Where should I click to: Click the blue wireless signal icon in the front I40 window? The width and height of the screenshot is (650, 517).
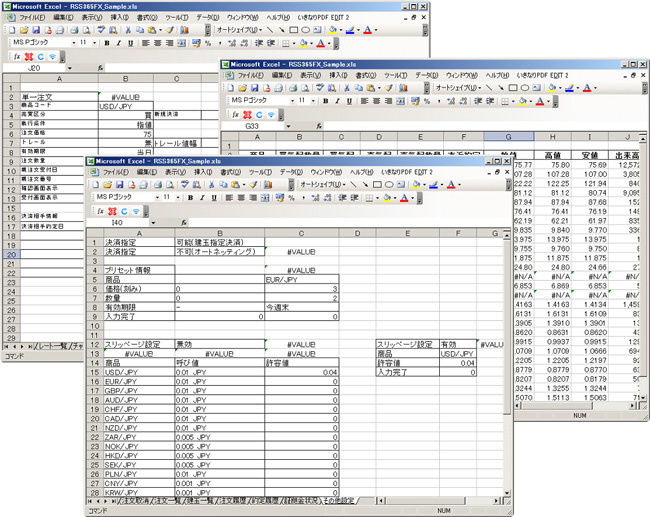coord(136,211)
